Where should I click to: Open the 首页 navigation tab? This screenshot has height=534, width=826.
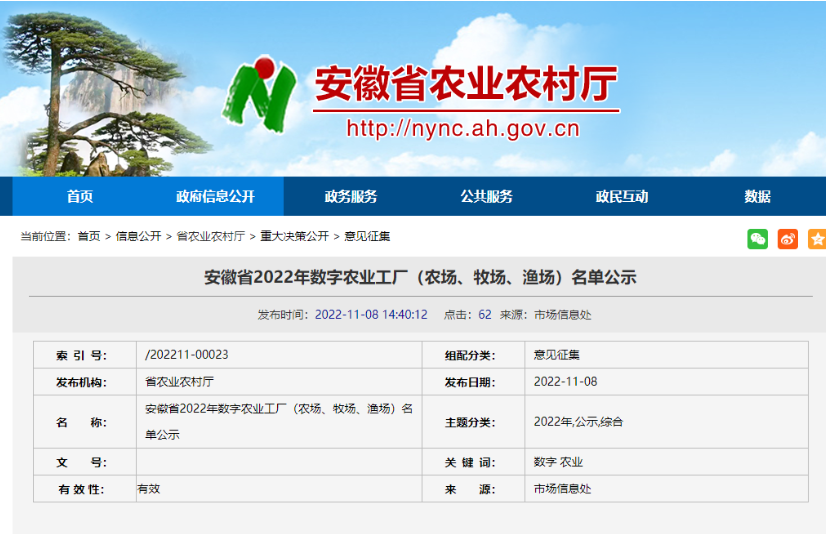[x=80, y=196]
